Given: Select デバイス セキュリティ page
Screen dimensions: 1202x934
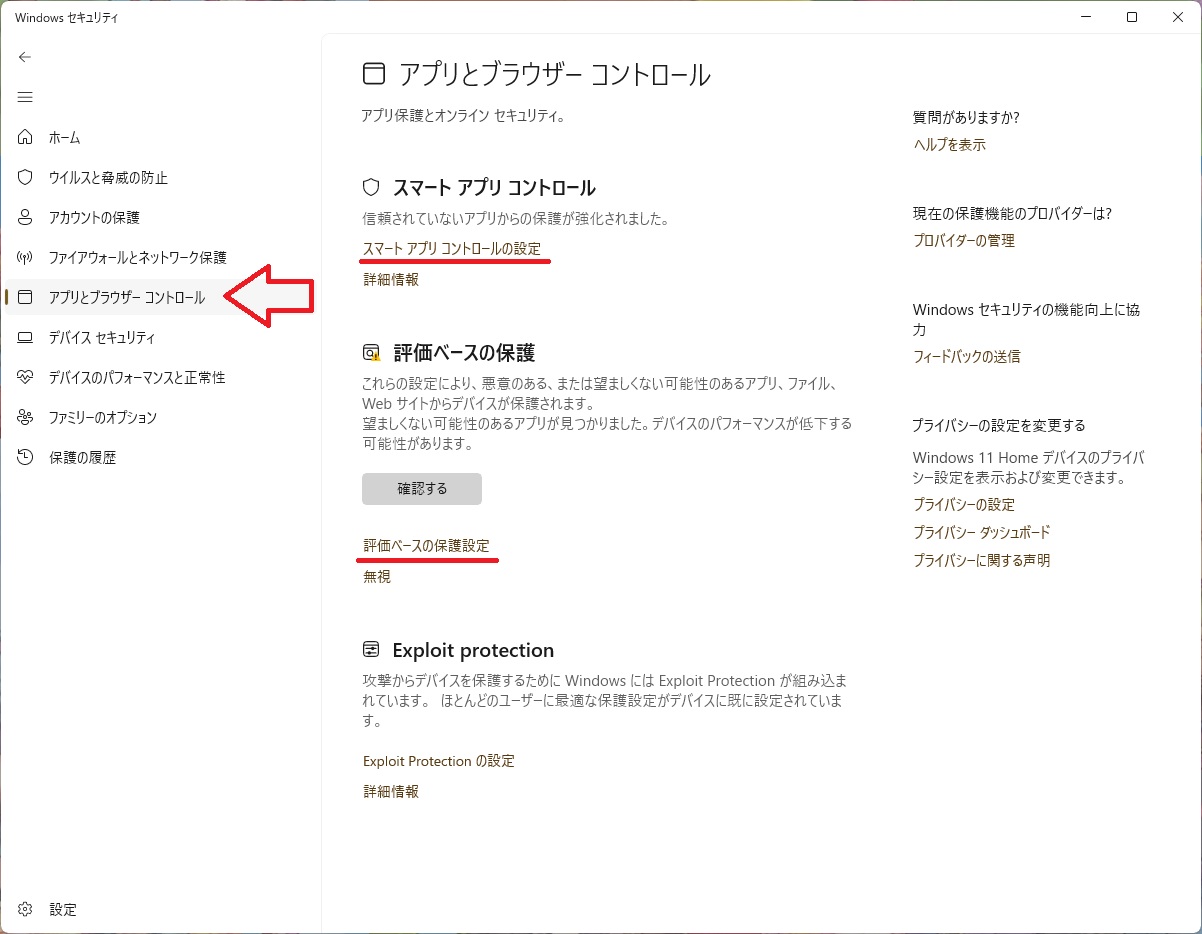Looking at the screenshot, I should pos(102,337).
